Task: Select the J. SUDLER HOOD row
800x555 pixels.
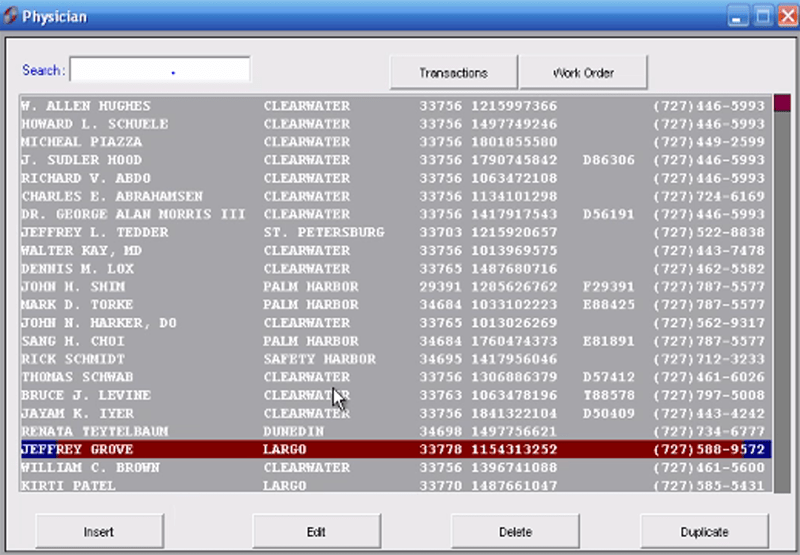Action: click(396, 160)
